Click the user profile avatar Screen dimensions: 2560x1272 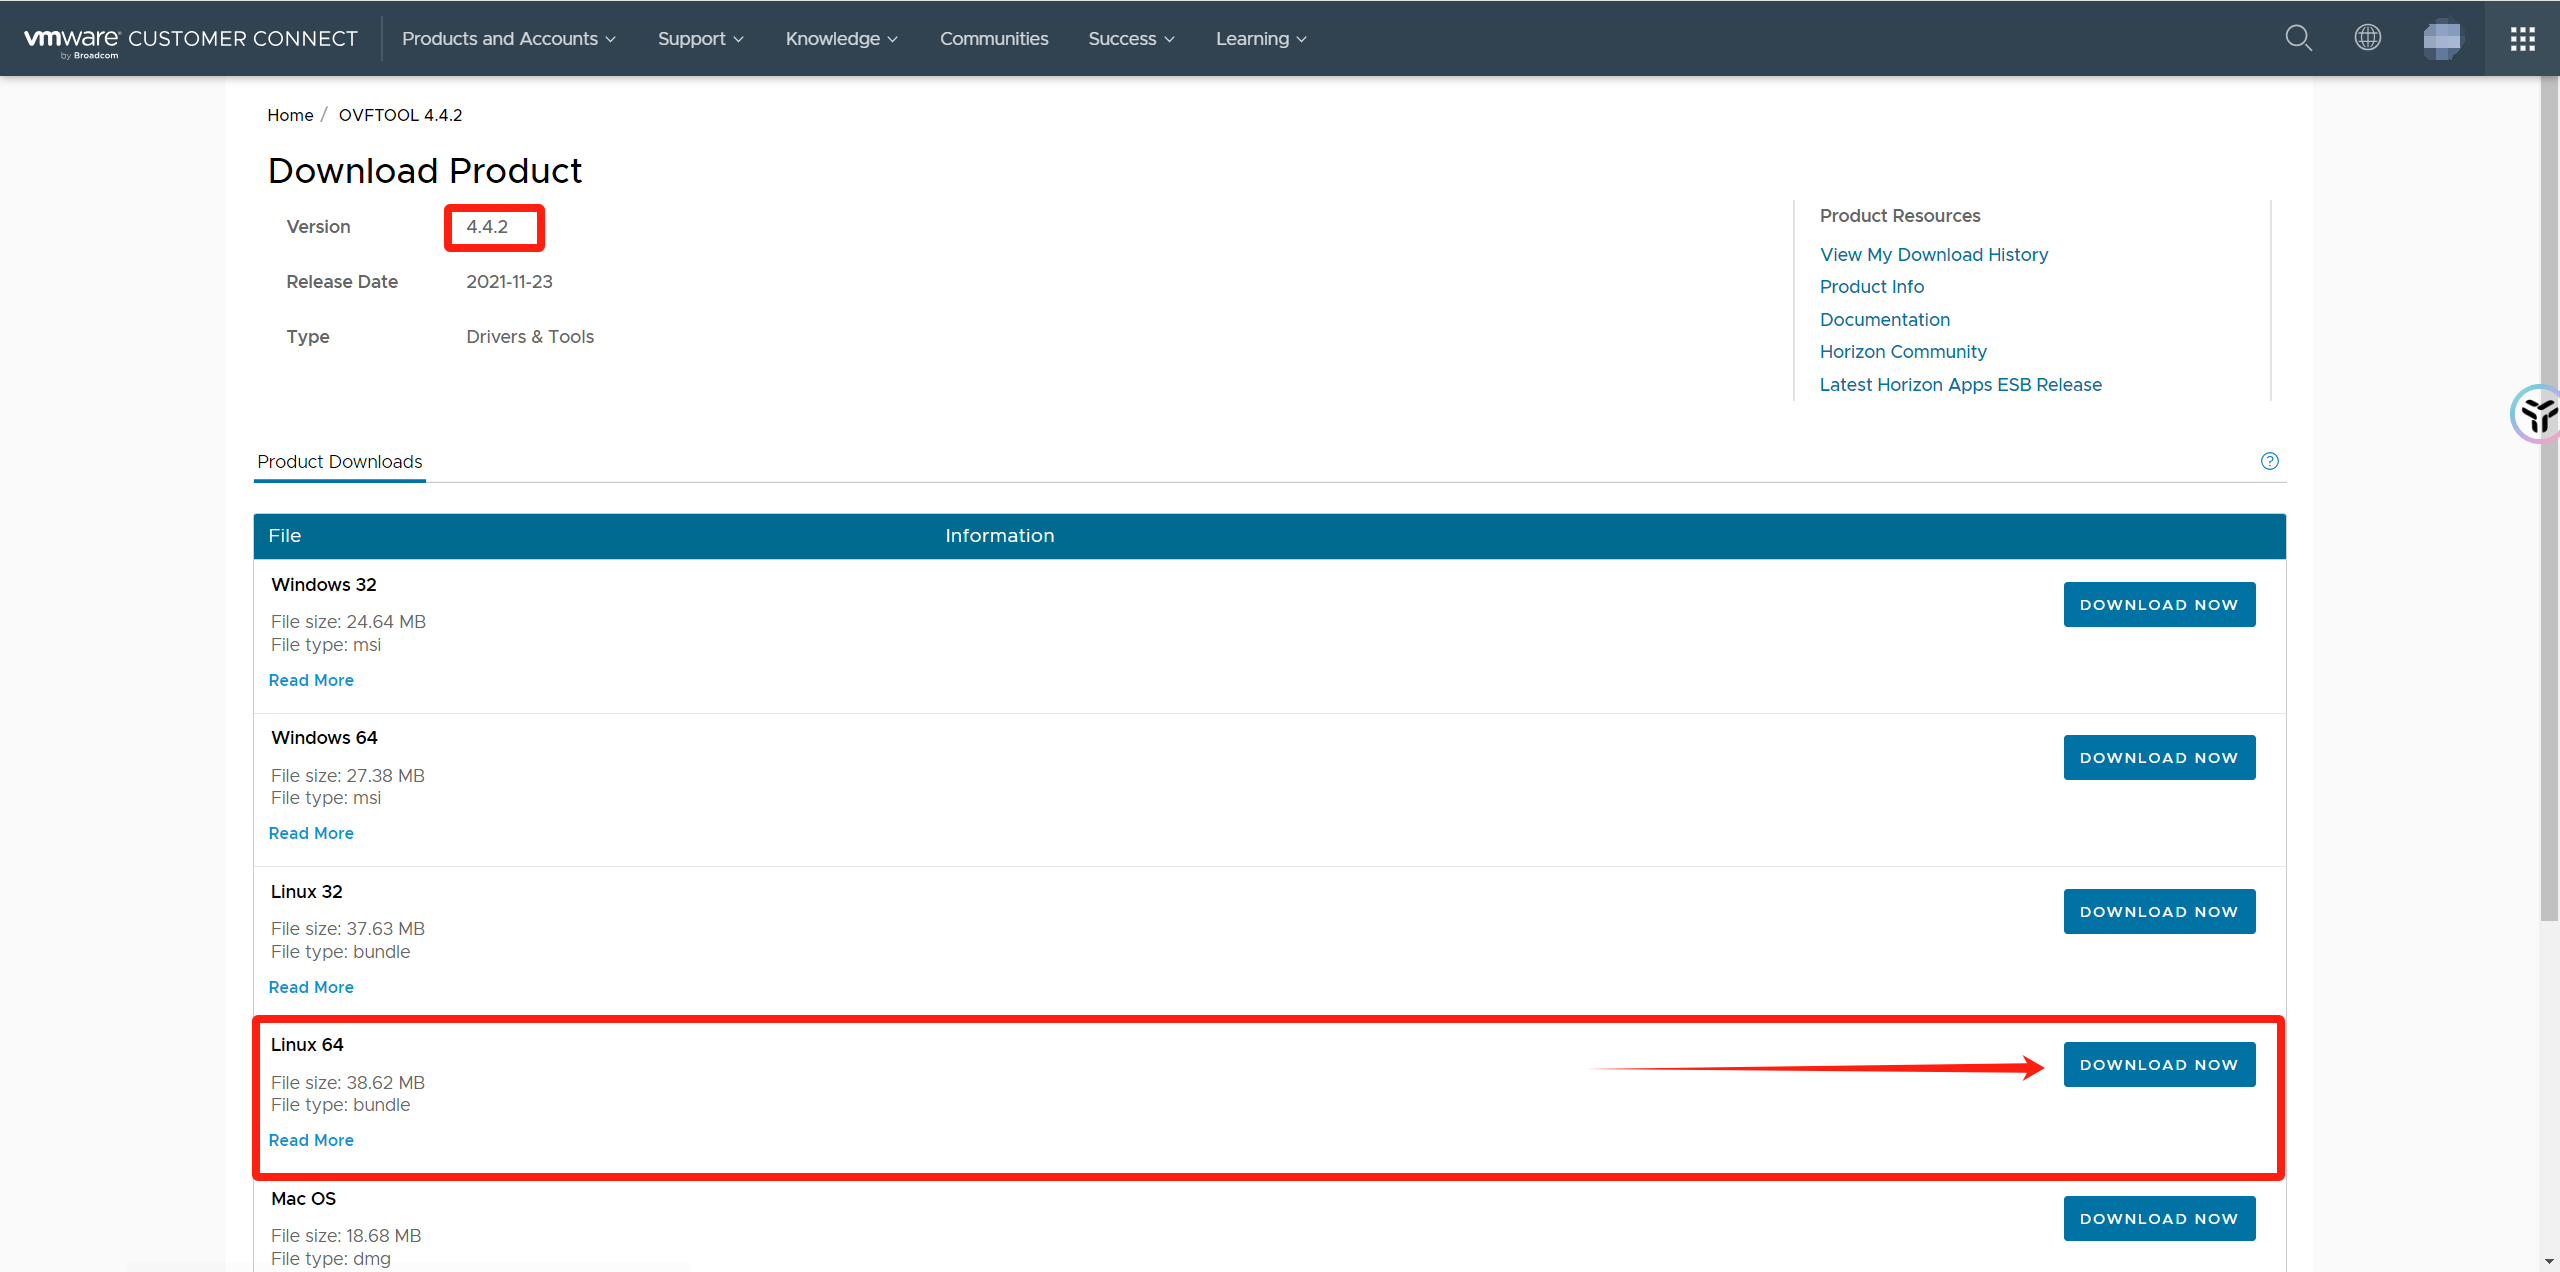tap(2442, 39)
